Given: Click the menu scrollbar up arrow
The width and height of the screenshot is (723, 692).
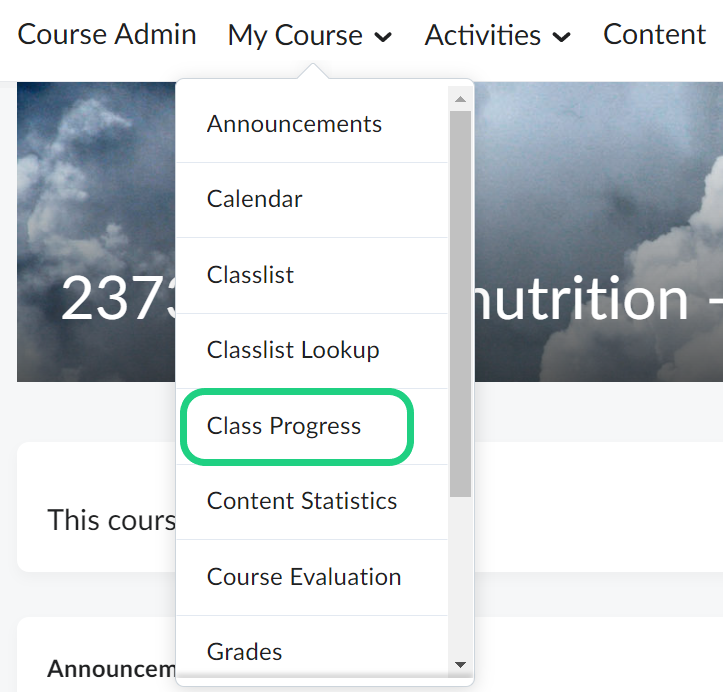Looking at the screenshot, I should point(460,99).
